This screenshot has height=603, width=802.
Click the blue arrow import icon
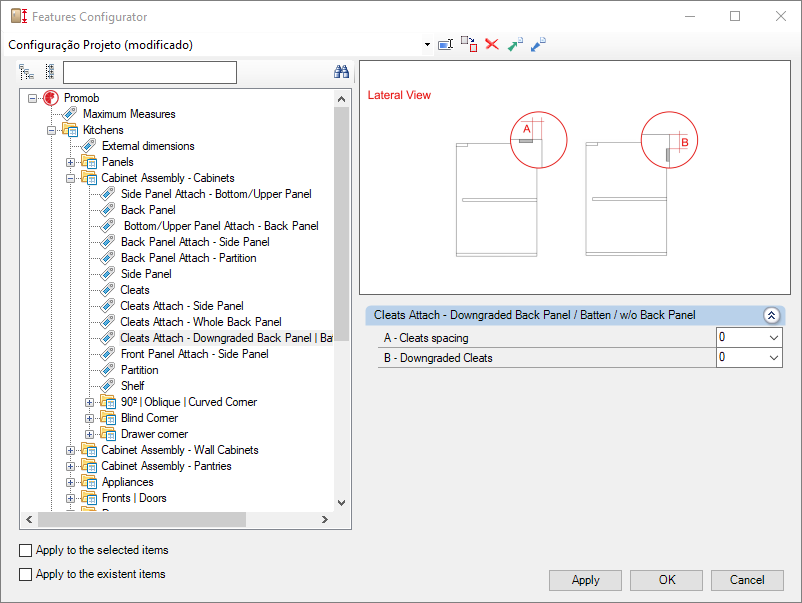tap(538, 44)
